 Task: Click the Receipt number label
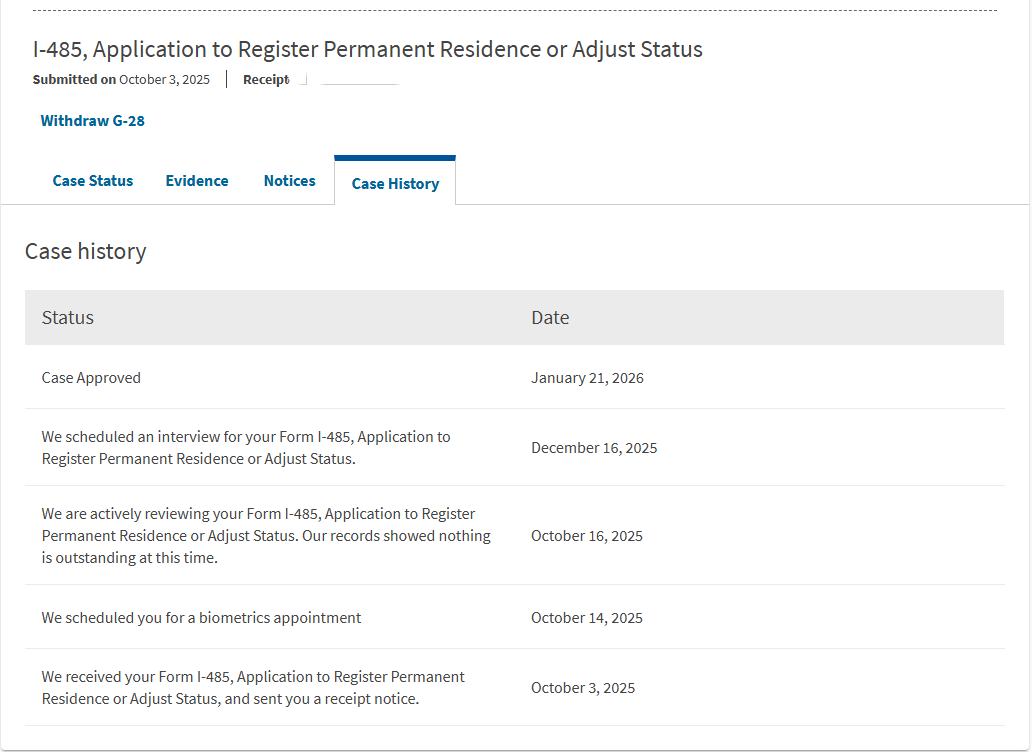pyautogui.click(x=266, y=80)
